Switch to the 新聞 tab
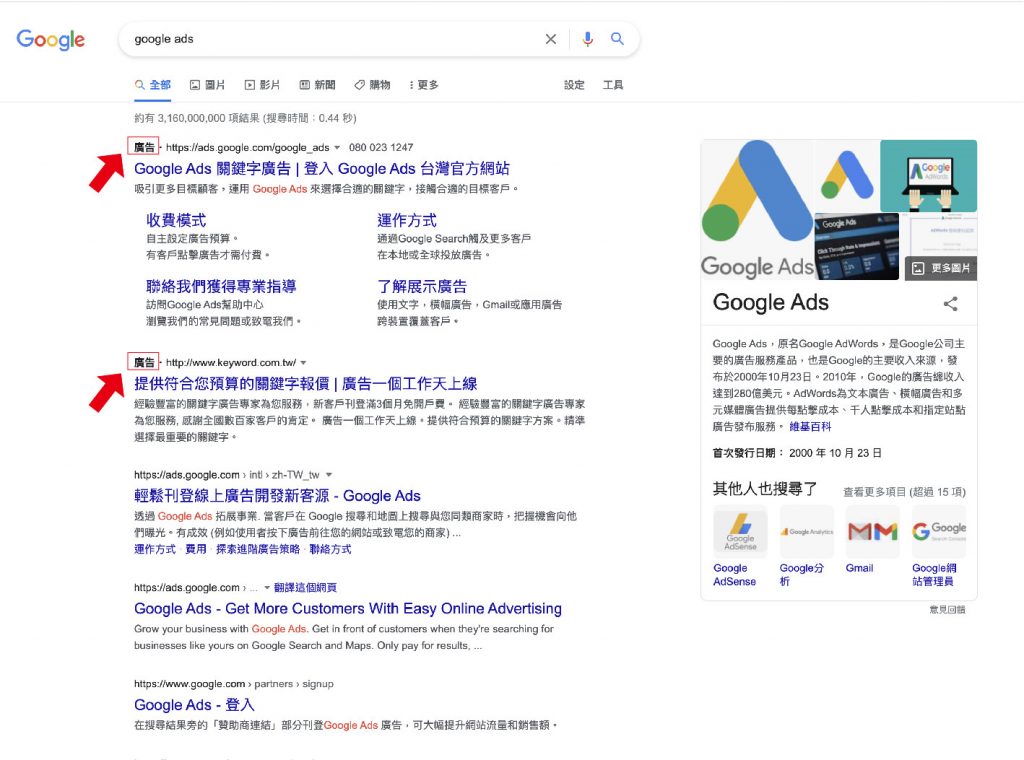The width and height of the screenshot is (1024, 760). [x=317, y=85]
